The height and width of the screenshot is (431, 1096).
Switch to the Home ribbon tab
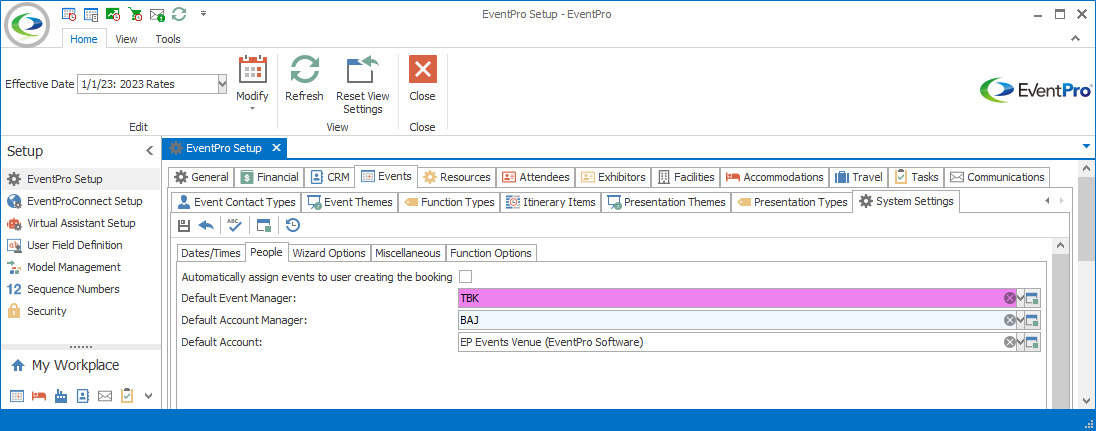pyautogui.click(x=84, y=39)
